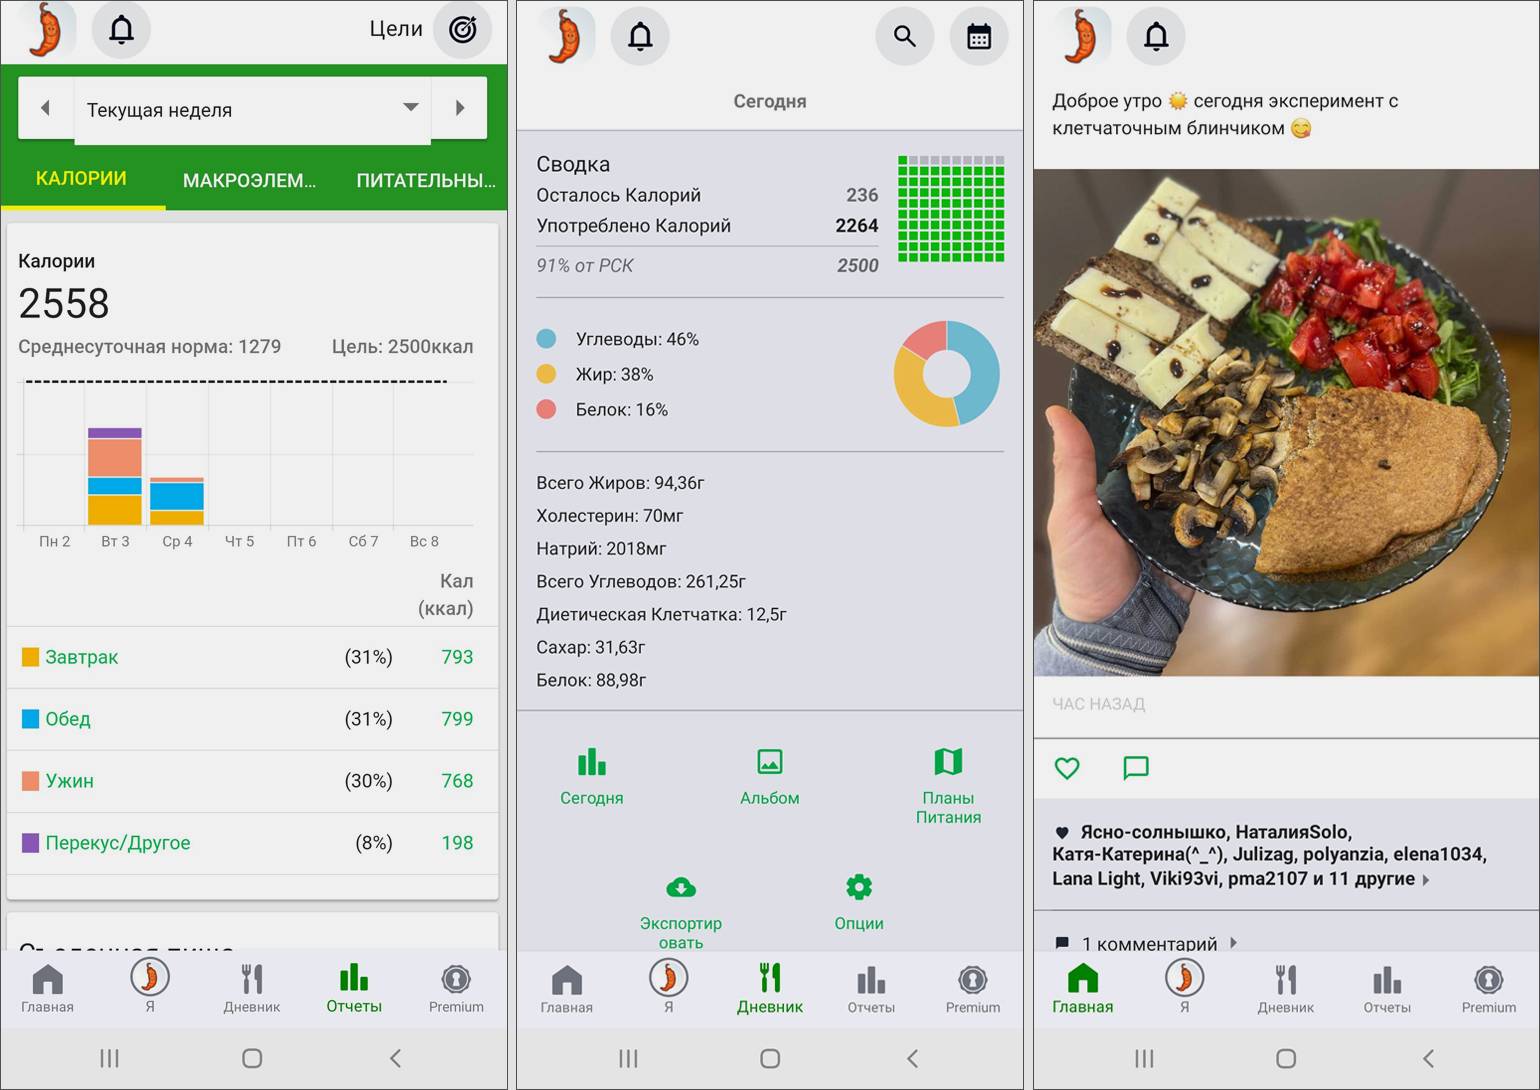Tap the comment bubble icon under the photo
Screen dimensions: 1540x1090
tap(1135, 768)
